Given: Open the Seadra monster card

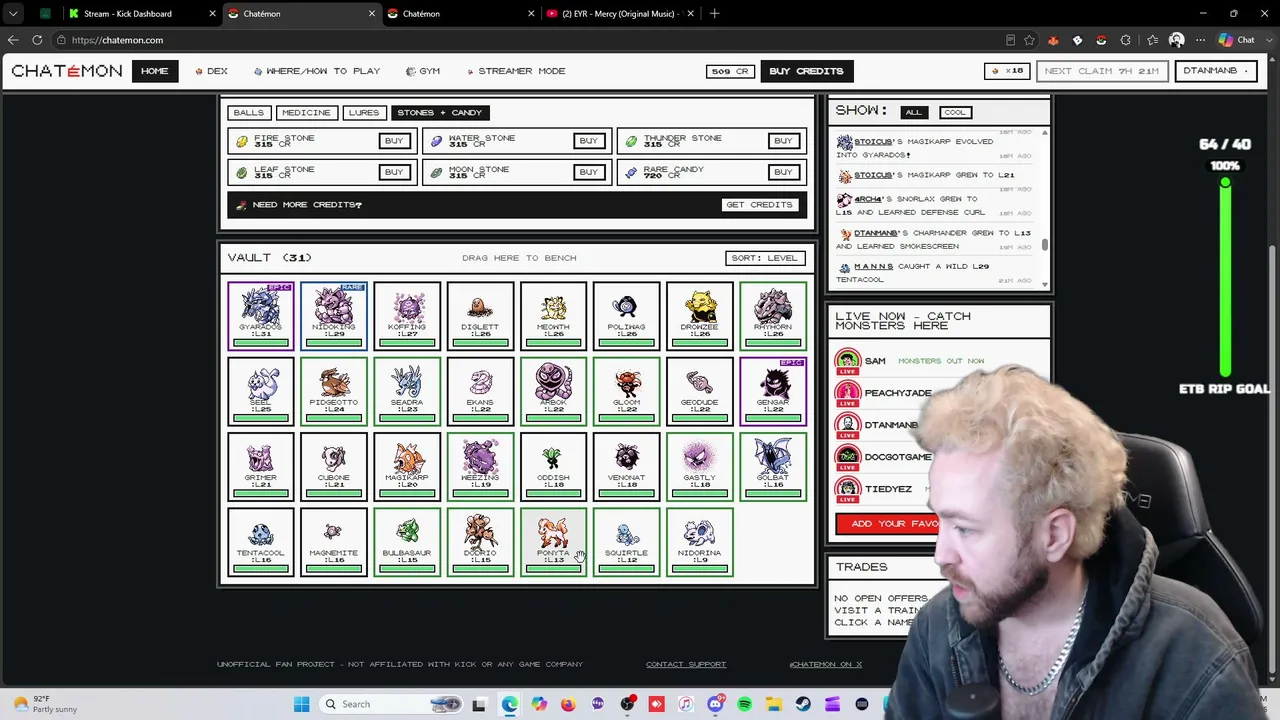Looking at the screenshot, I should click(407, 392).
